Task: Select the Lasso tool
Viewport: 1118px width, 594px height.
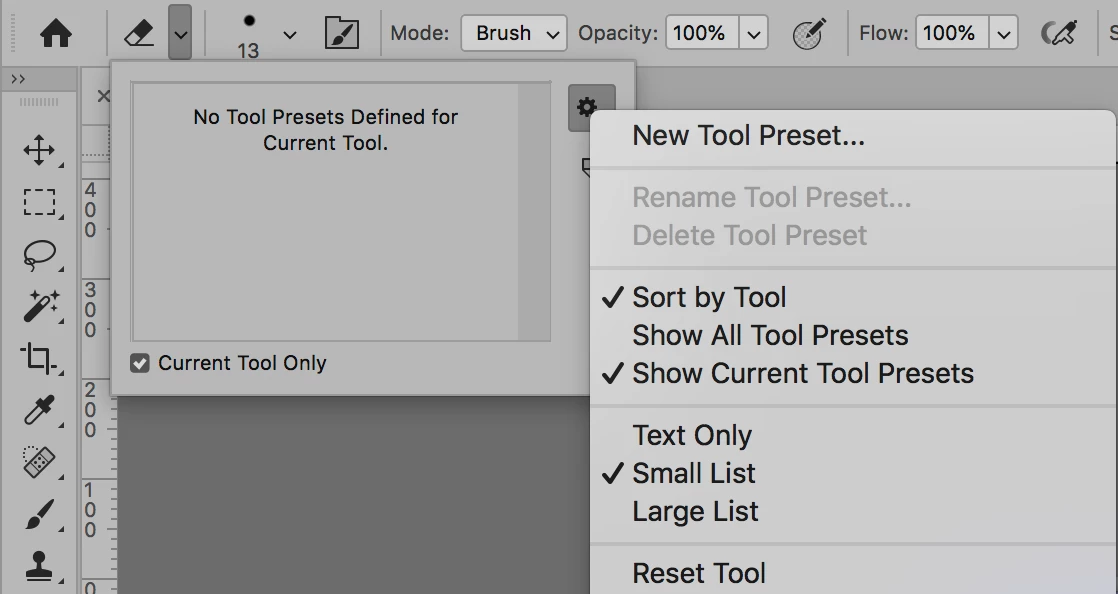Action: (x=39, y=254)
